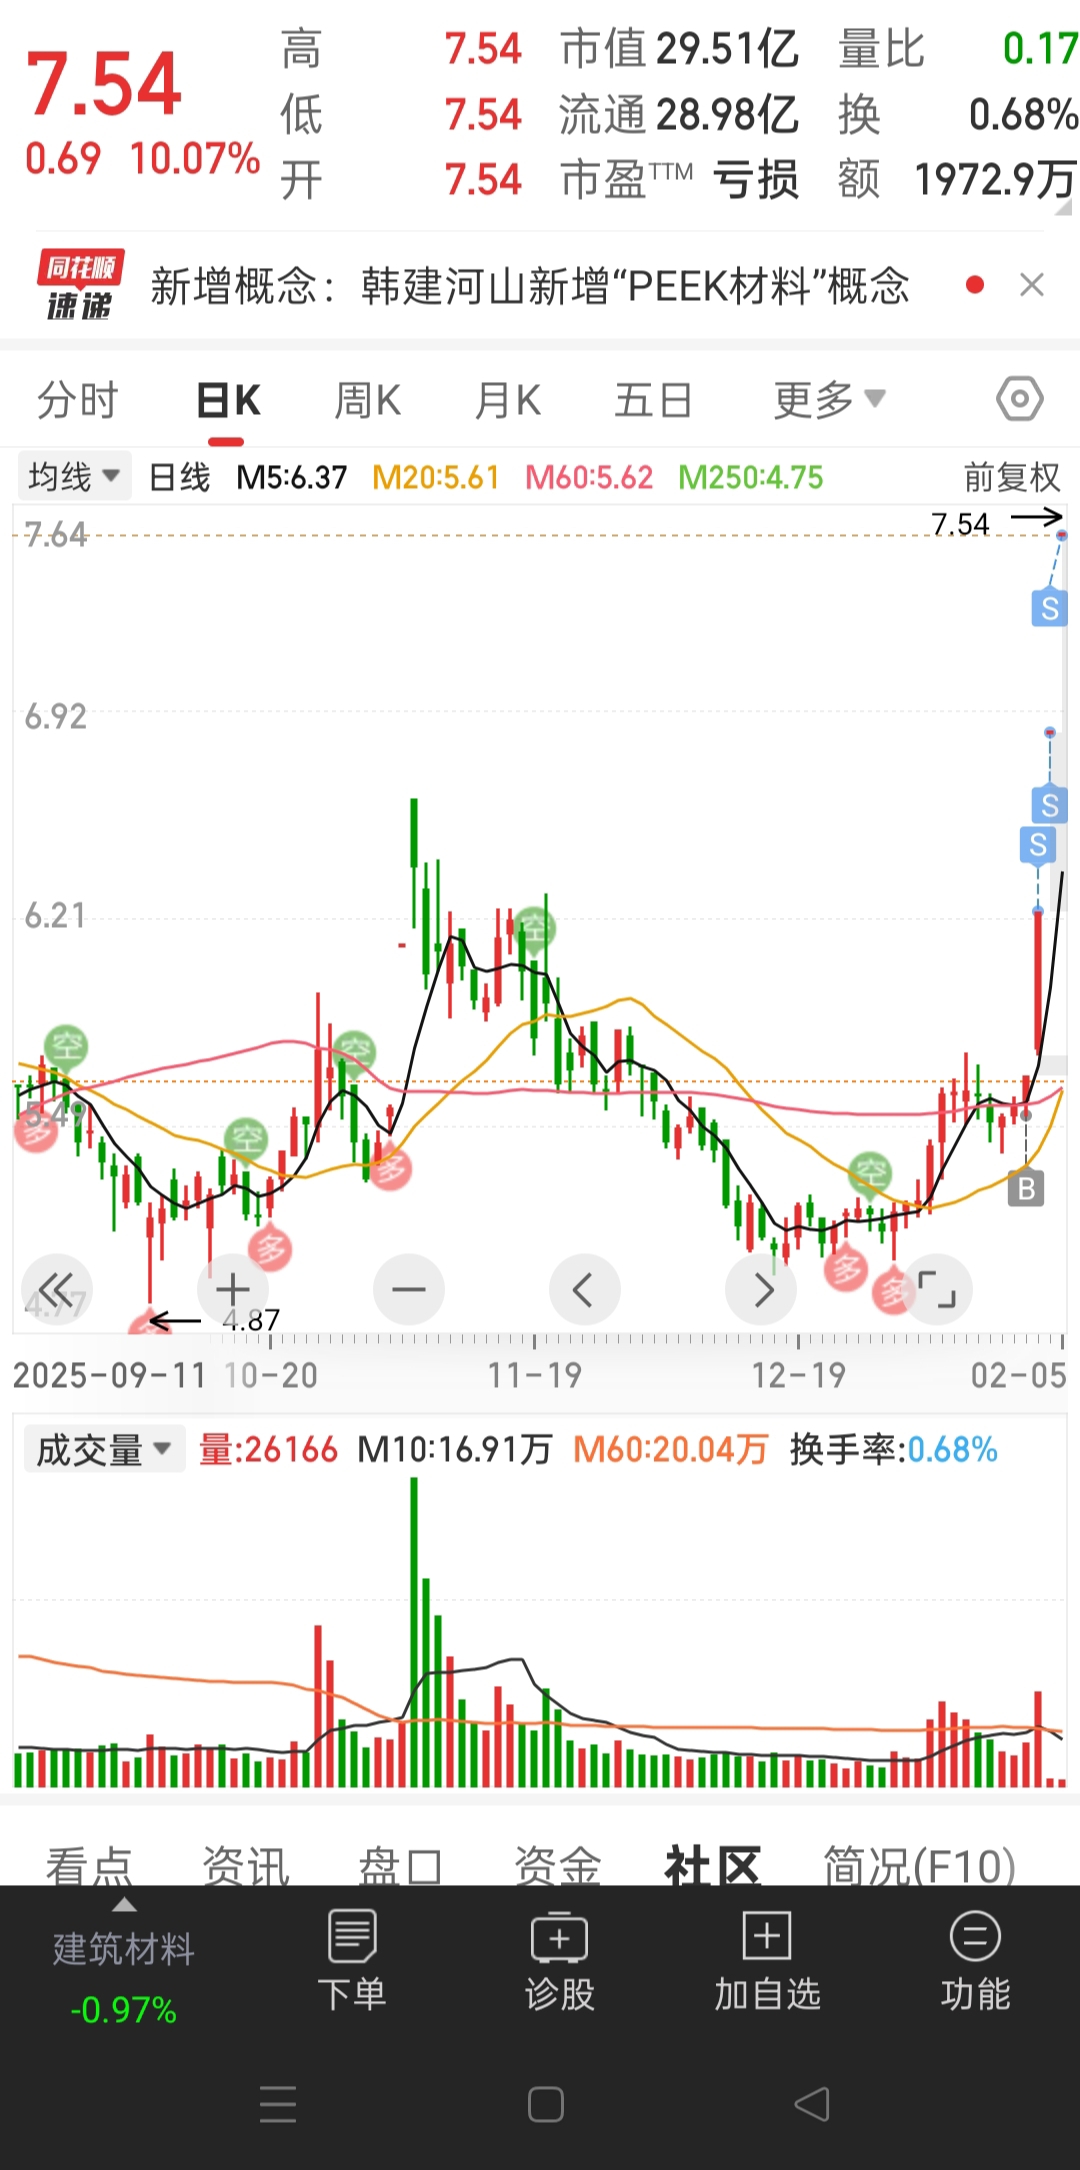The image size is (1080, 2170).
Task: Zoom in chart with plus button
Action: click(232, 1289)
